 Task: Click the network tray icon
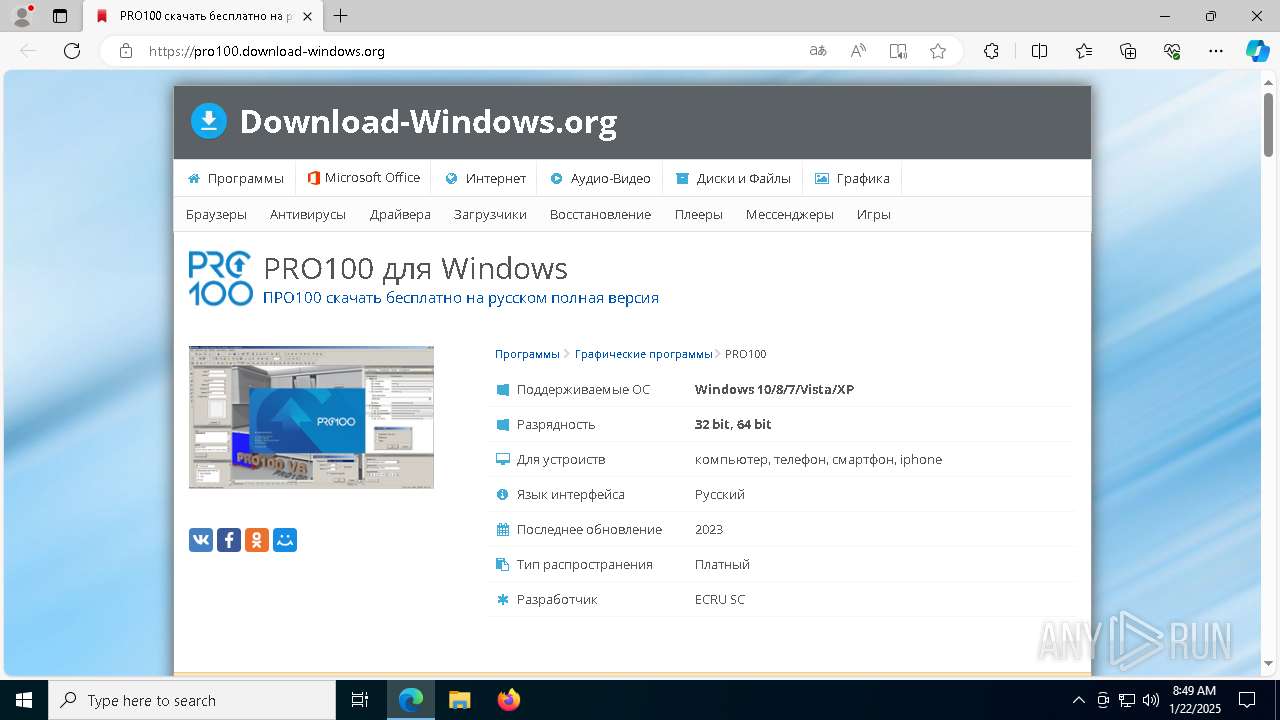1127,700
